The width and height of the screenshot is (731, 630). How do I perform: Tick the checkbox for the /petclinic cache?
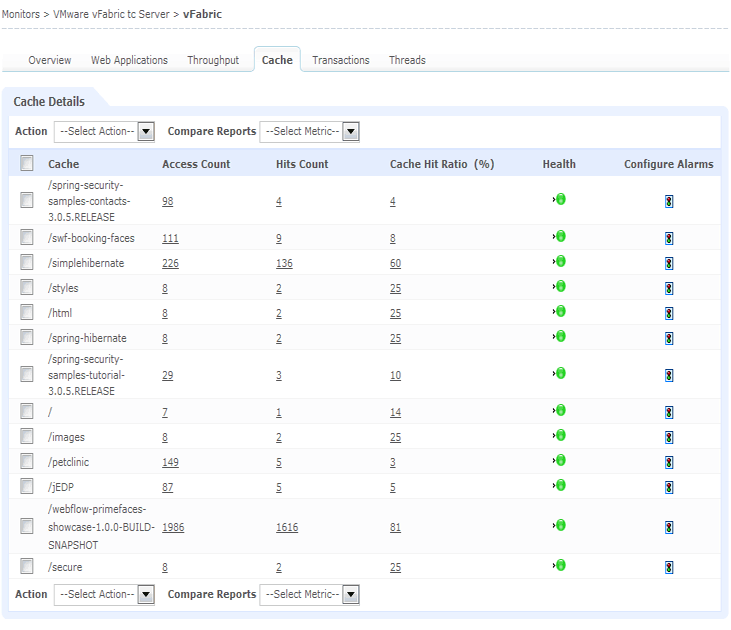(27, 462)
